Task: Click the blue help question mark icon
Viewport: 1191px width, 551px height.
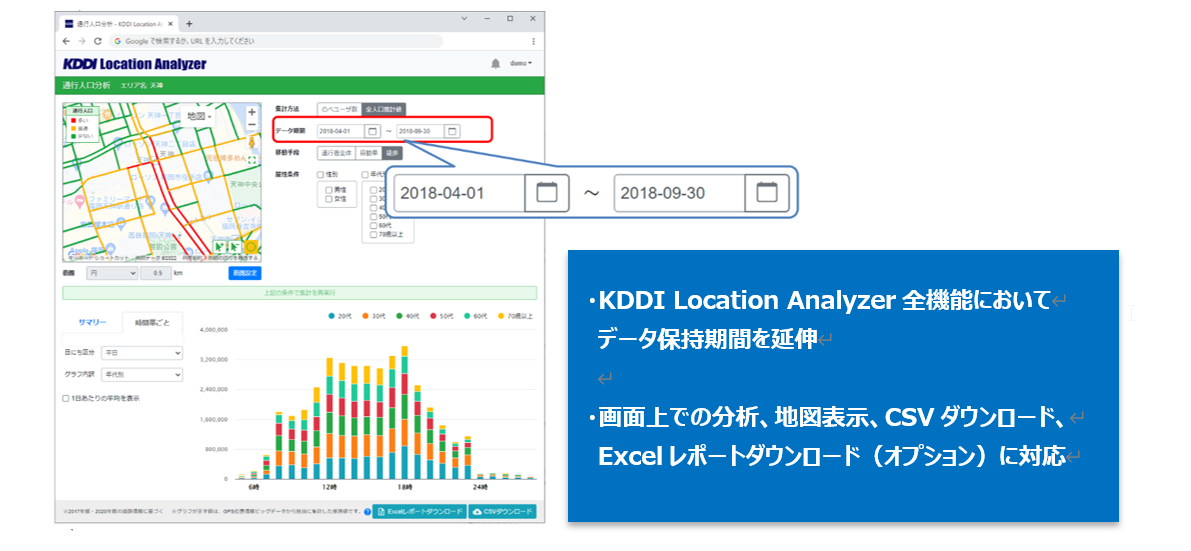Action: pyautogui.click(x=368, y=512)
